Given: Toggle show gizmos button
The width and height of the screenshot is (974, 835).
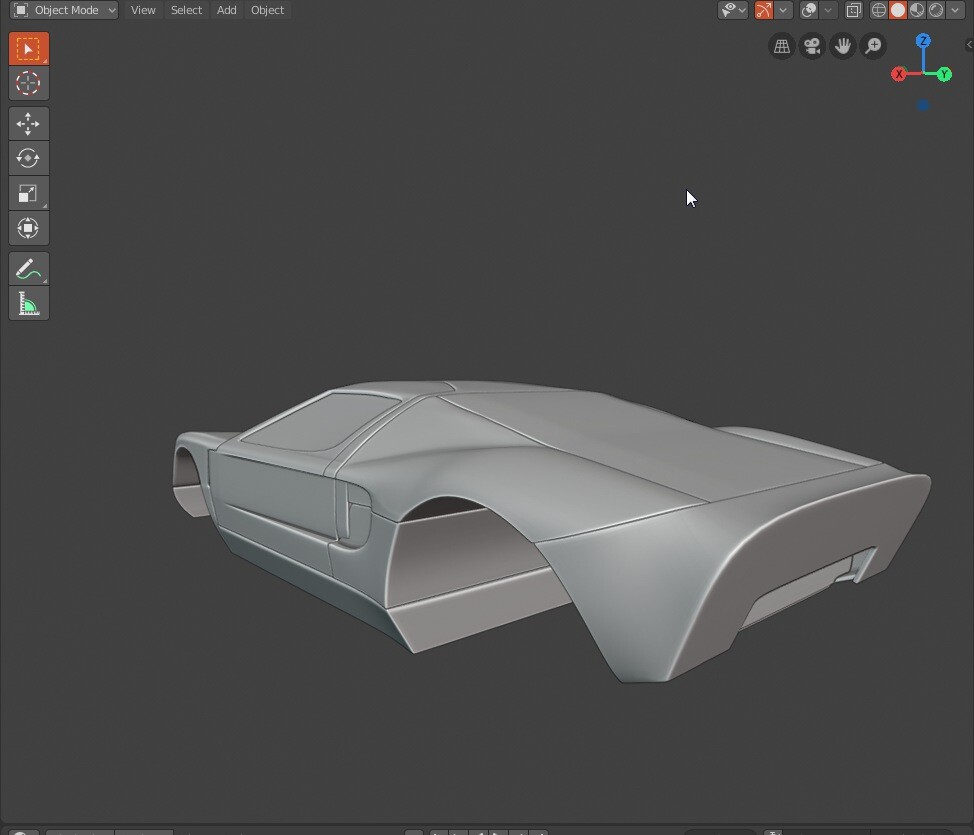Looking at the screenshot, I should point(764,10).
